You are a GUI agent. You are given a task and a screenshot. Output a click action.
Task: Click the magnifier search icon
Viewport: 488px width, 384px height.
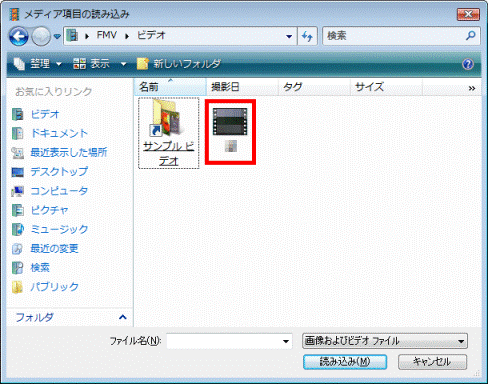(x=471, y=36)
